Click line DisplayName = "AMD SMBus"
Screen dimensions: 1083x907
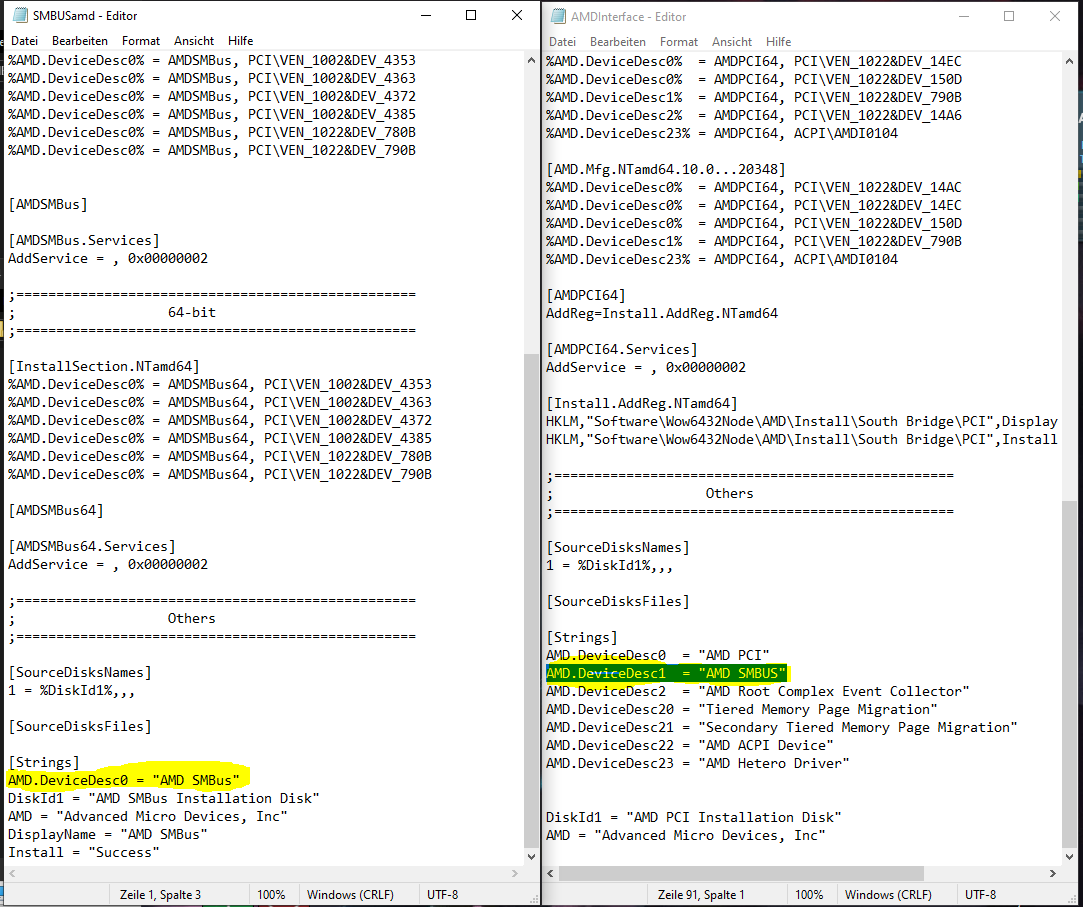(108, 834)
